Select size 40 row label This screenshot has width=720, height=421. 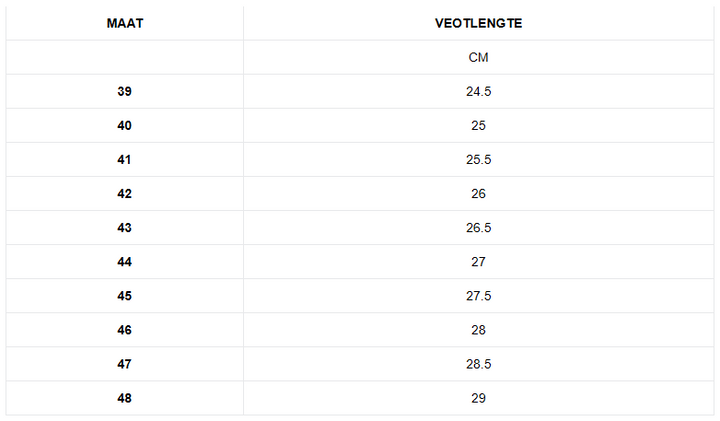point(124,125)
